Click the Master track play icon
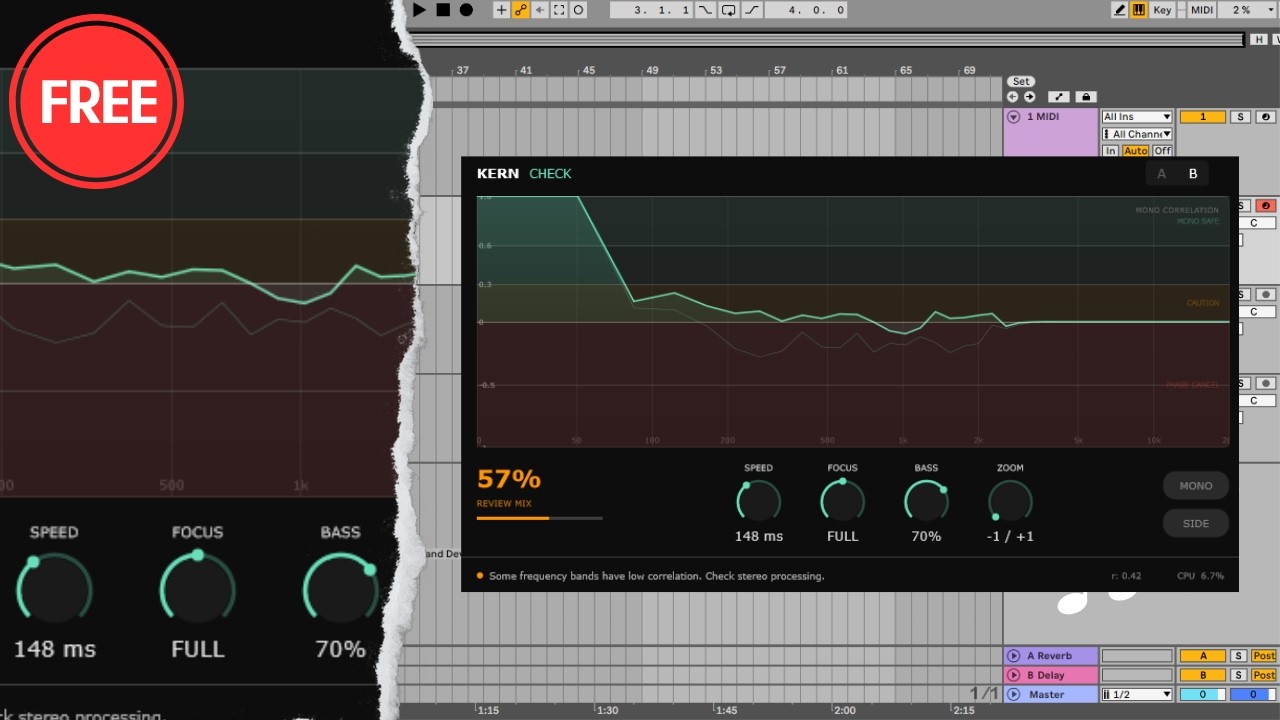 point(1013,694)
